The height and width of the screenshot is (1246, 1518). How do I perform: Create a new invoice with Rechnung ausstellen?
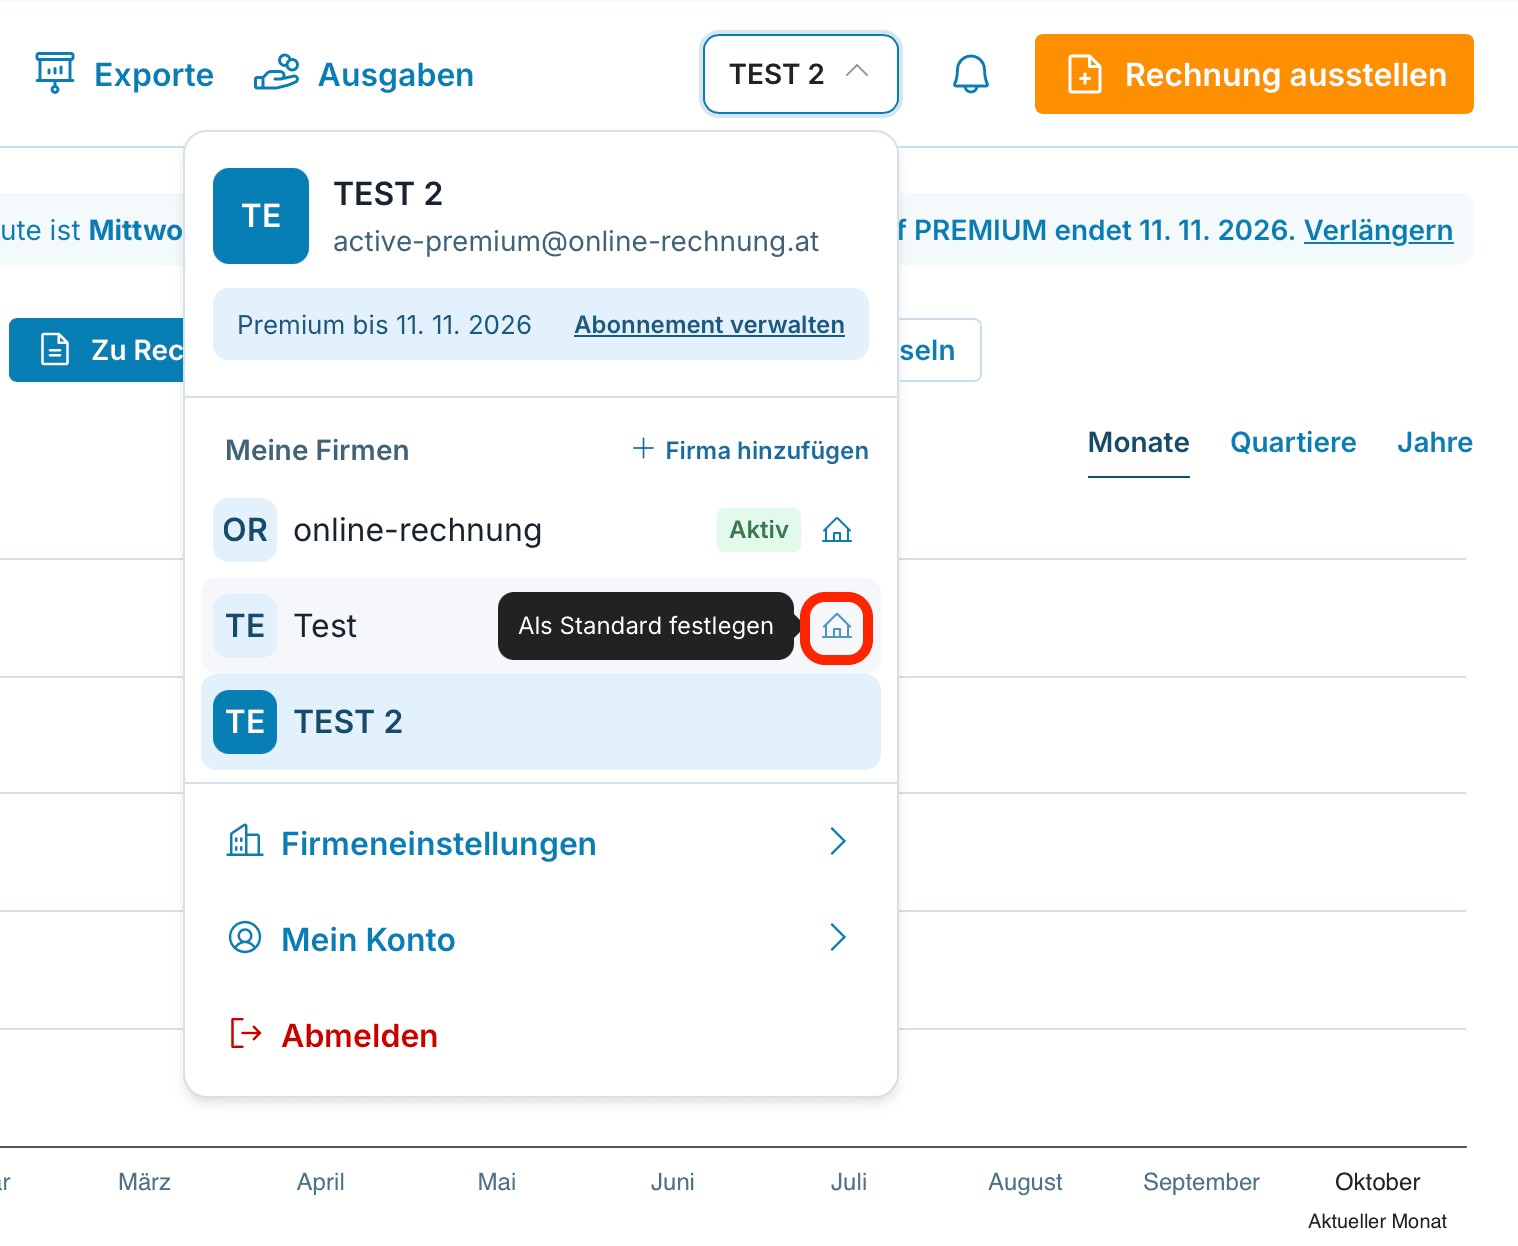[x=1254, y=74]
